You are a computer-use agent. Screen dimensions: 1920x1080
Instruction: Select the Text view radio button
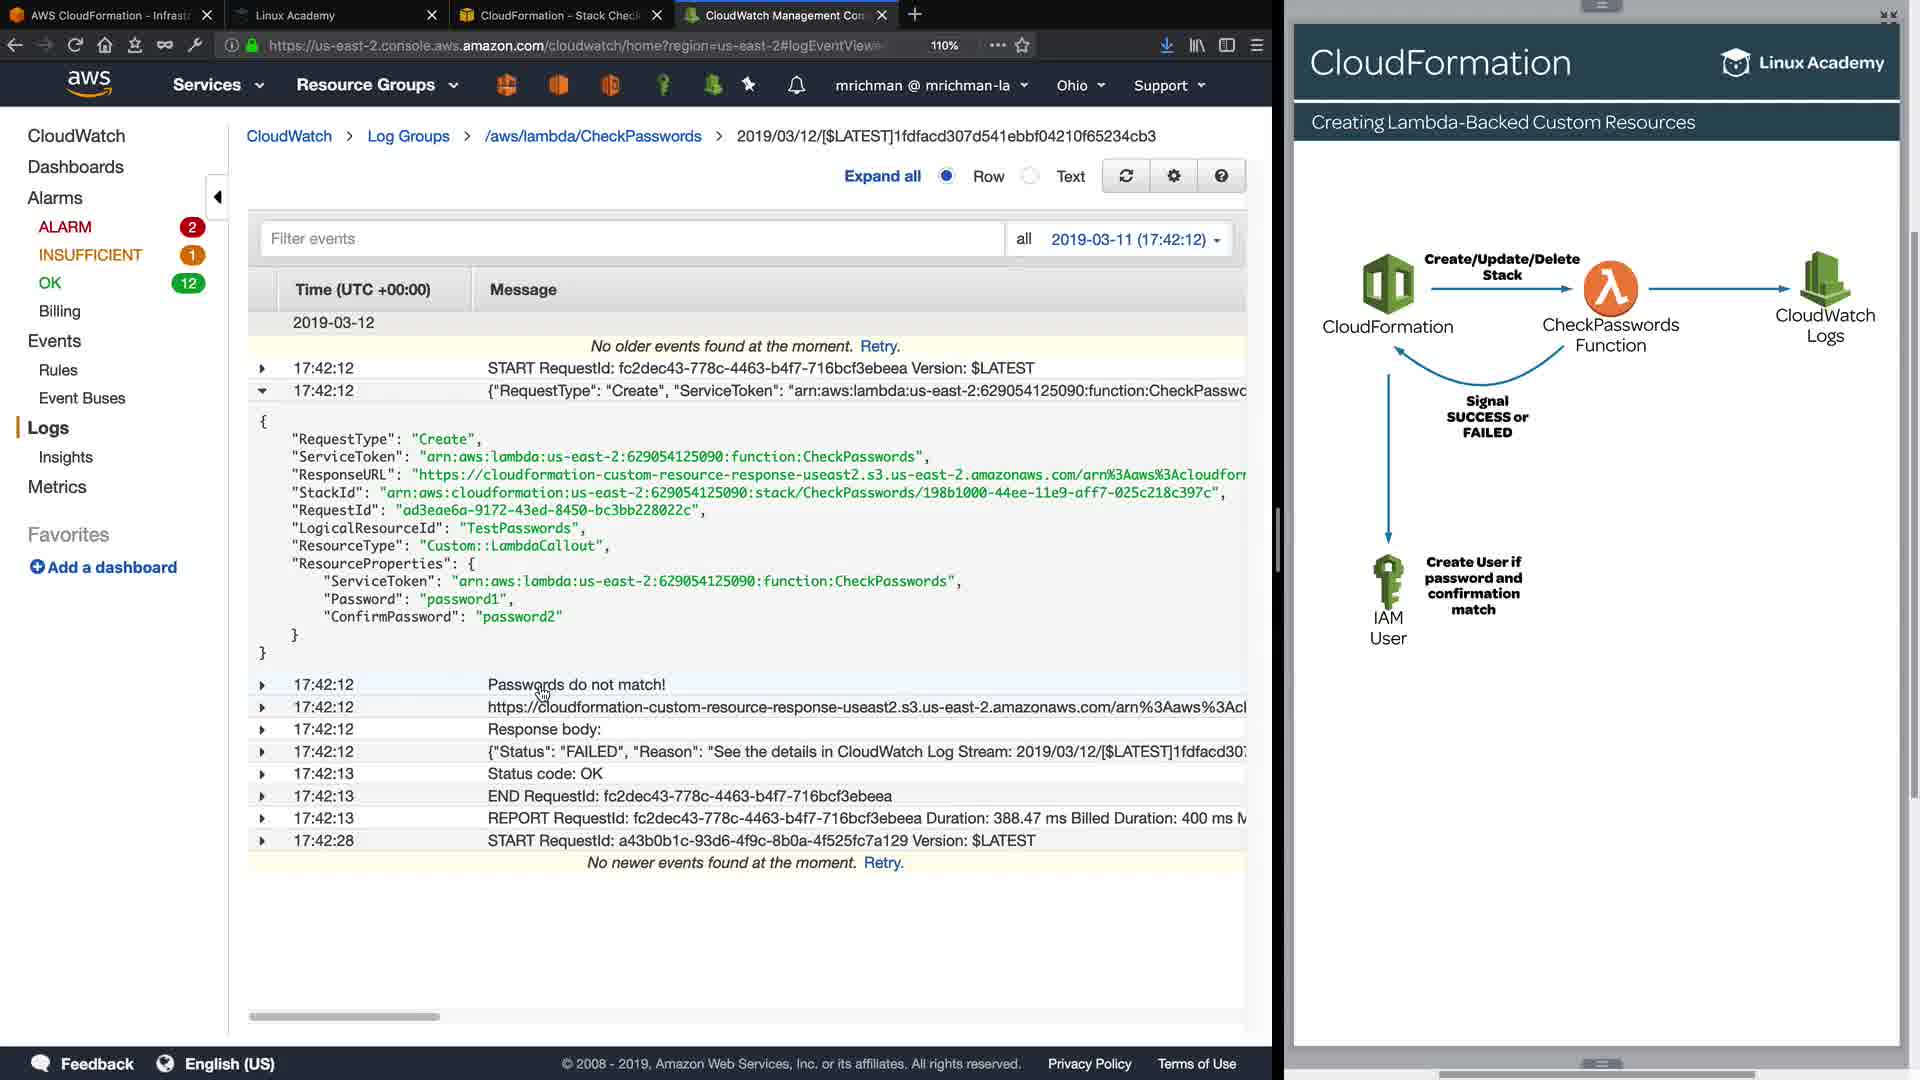pyautogui.click(x=1030, y=176)
